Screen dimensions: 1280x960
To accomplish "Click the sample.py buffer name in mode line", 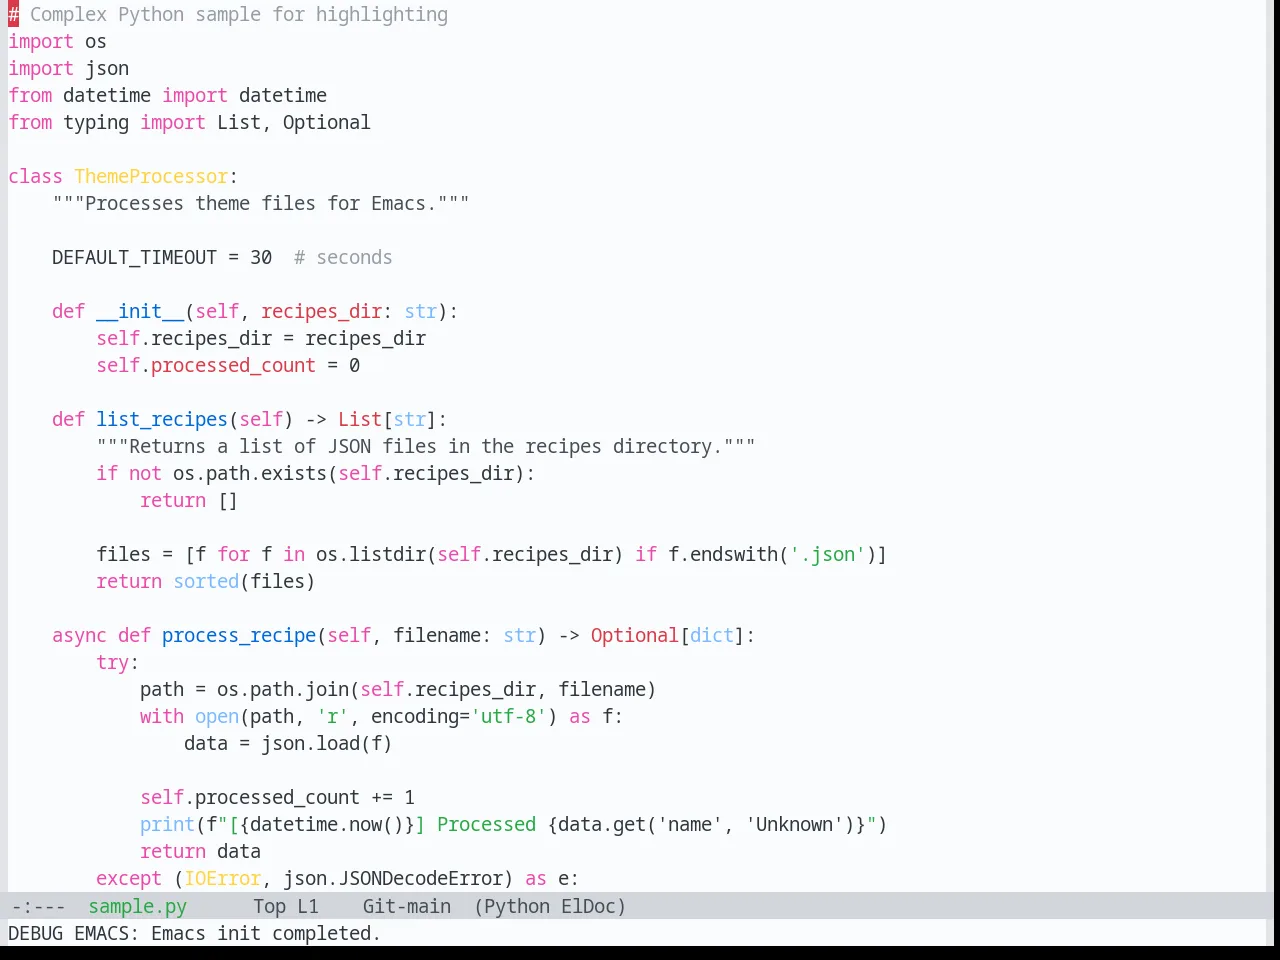I will point(137,906).
